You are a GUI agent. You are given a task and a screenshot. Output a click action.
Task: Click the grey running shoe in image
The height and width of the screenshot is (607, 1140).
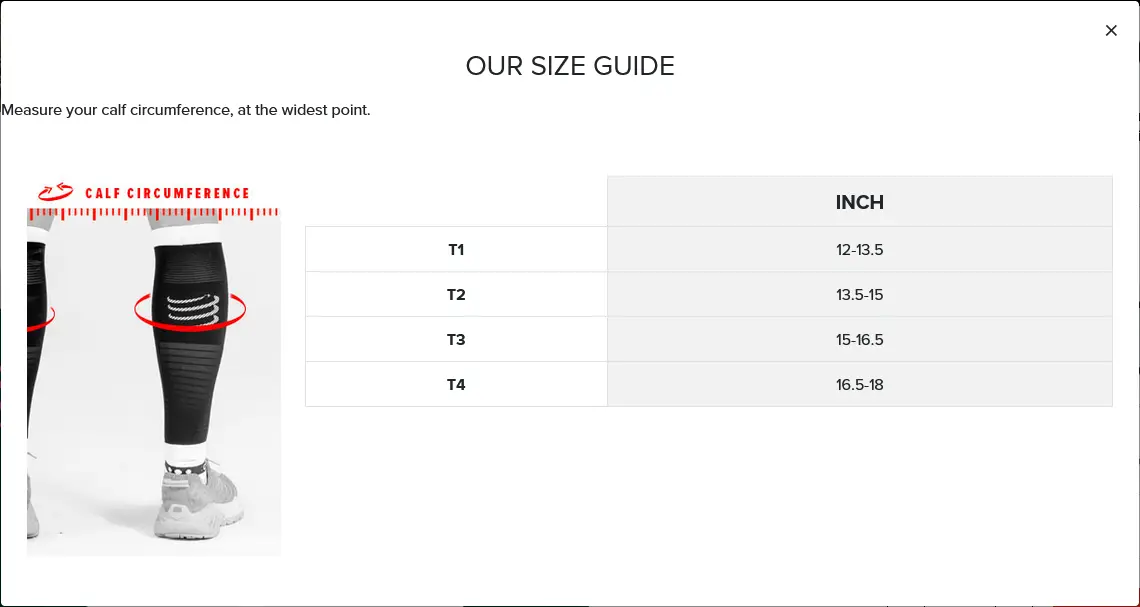pyautogui.click(x=196, y=502)
